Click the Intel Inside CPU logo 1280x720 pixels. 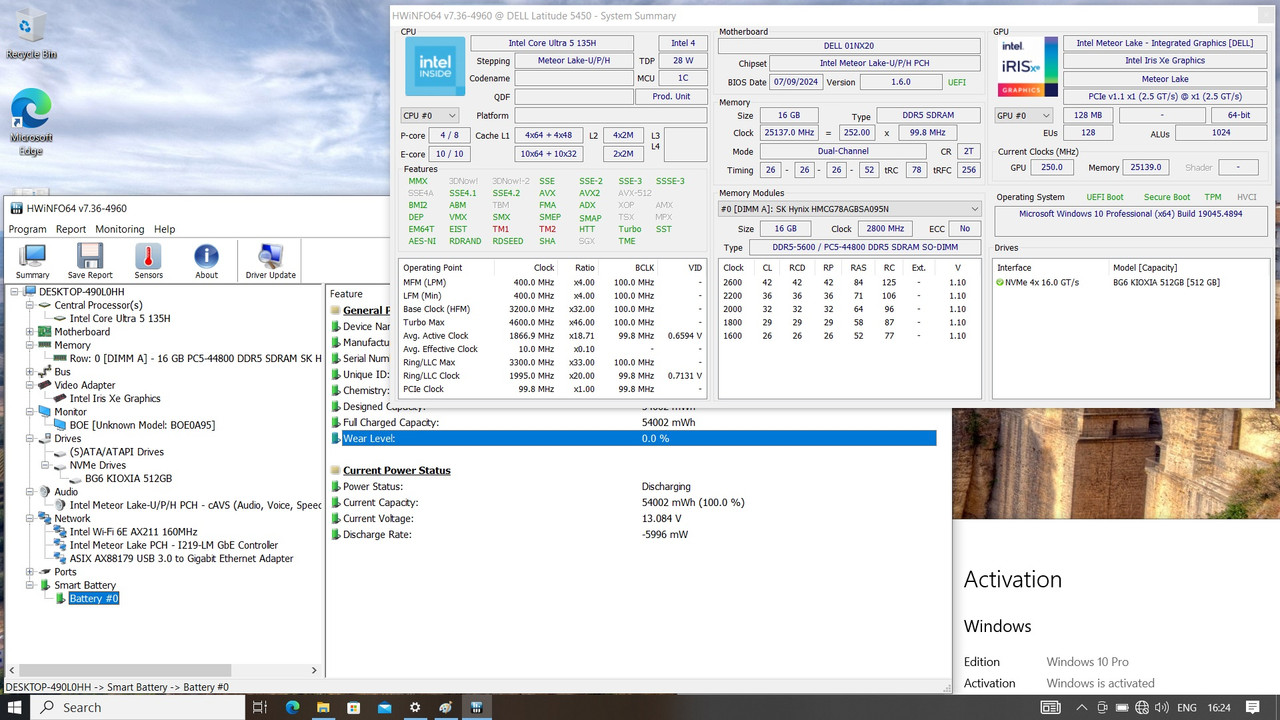(435, 66)
